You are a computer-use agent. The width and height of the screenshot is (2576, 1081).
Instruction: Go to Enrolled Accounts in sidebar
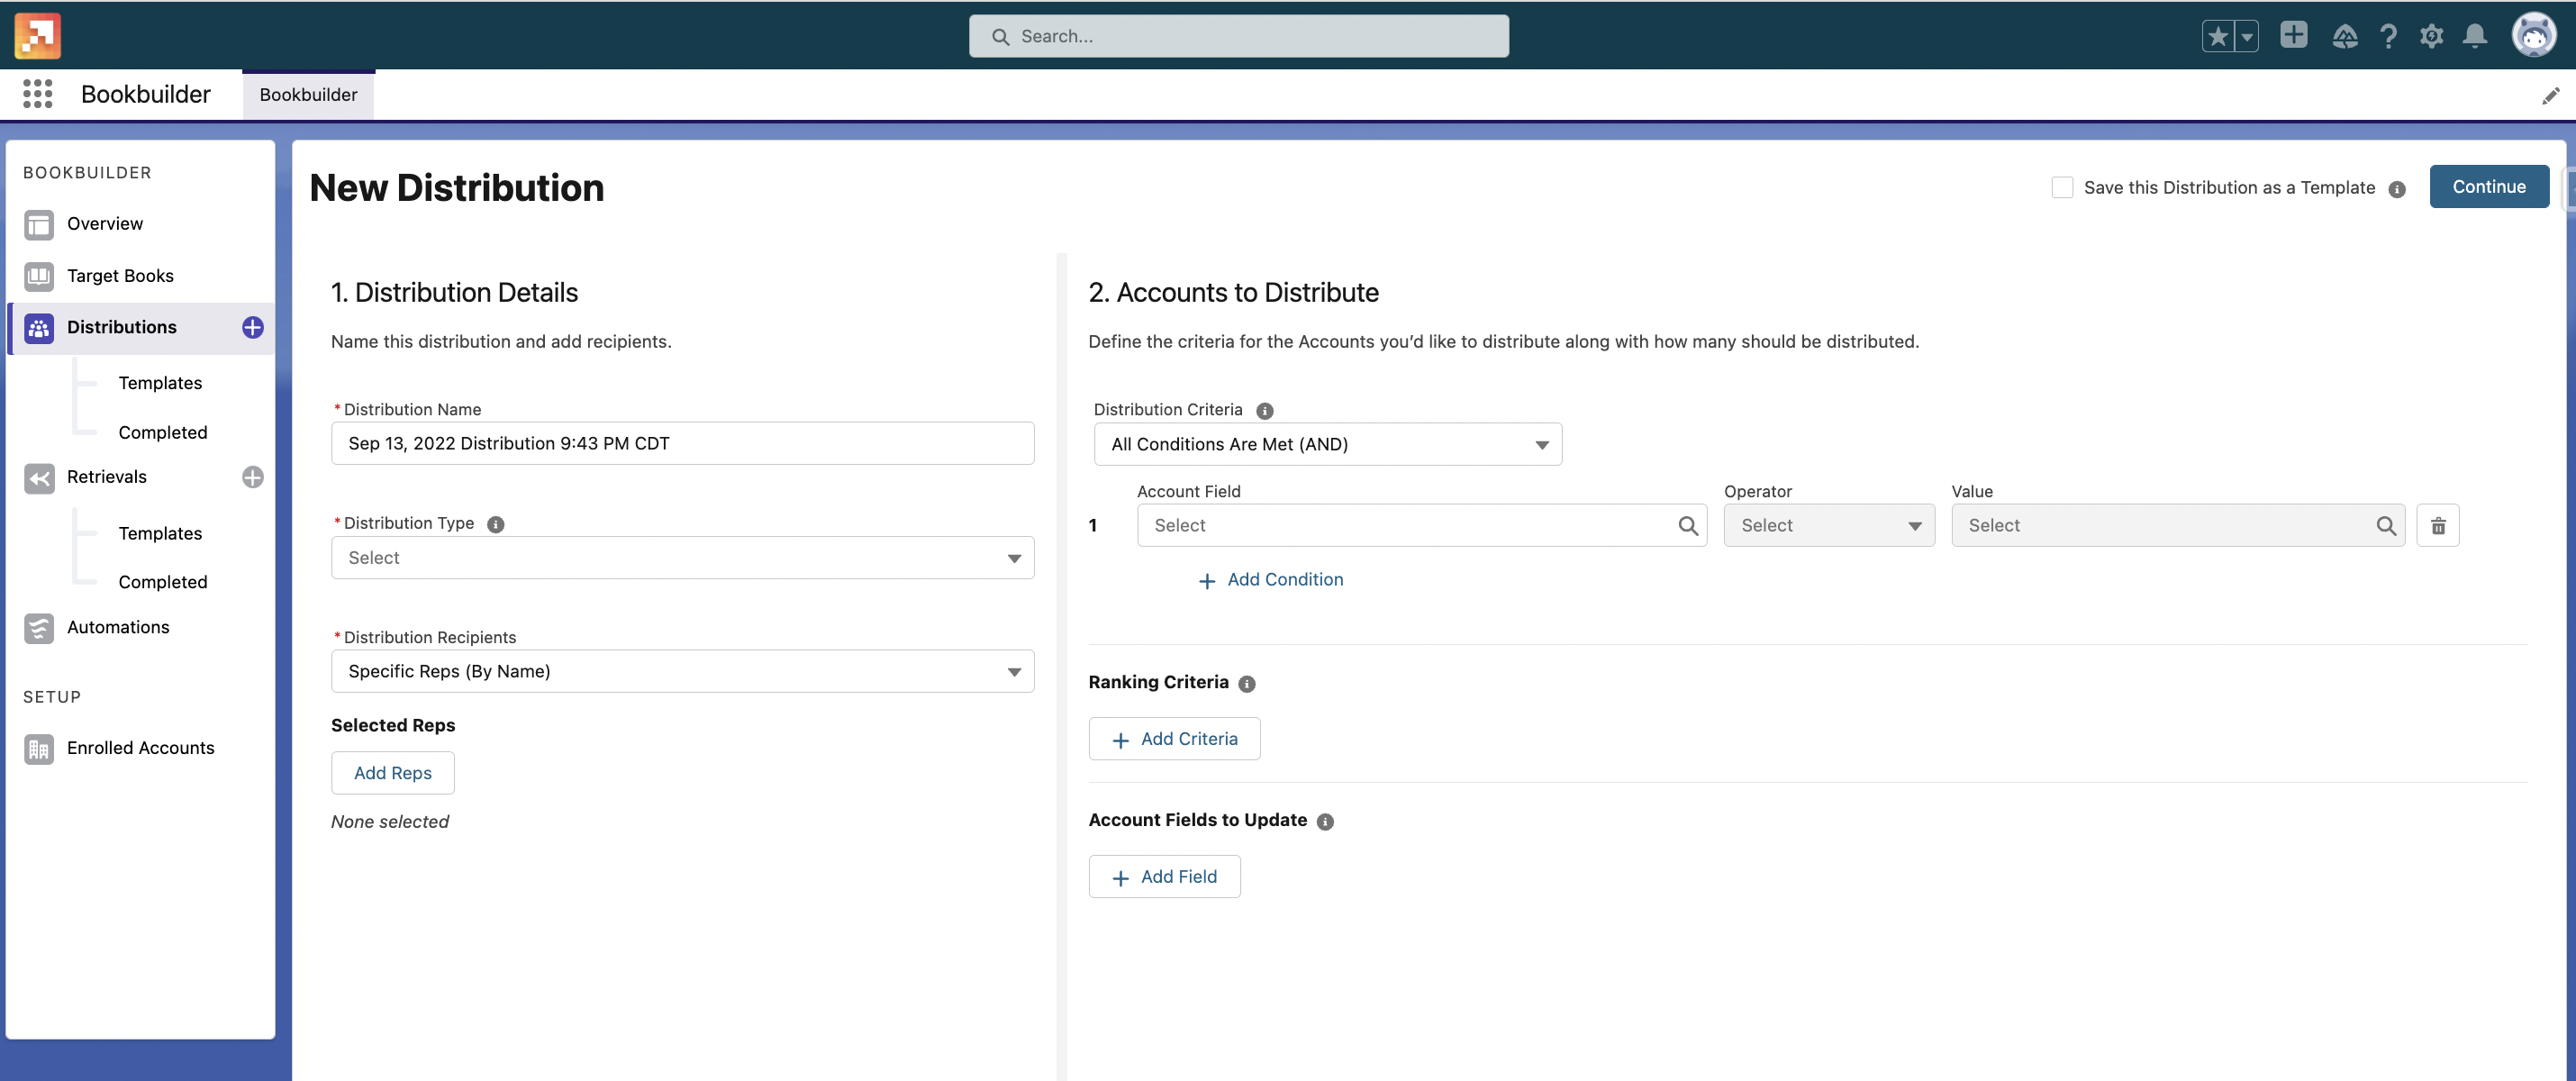[140, 749]
